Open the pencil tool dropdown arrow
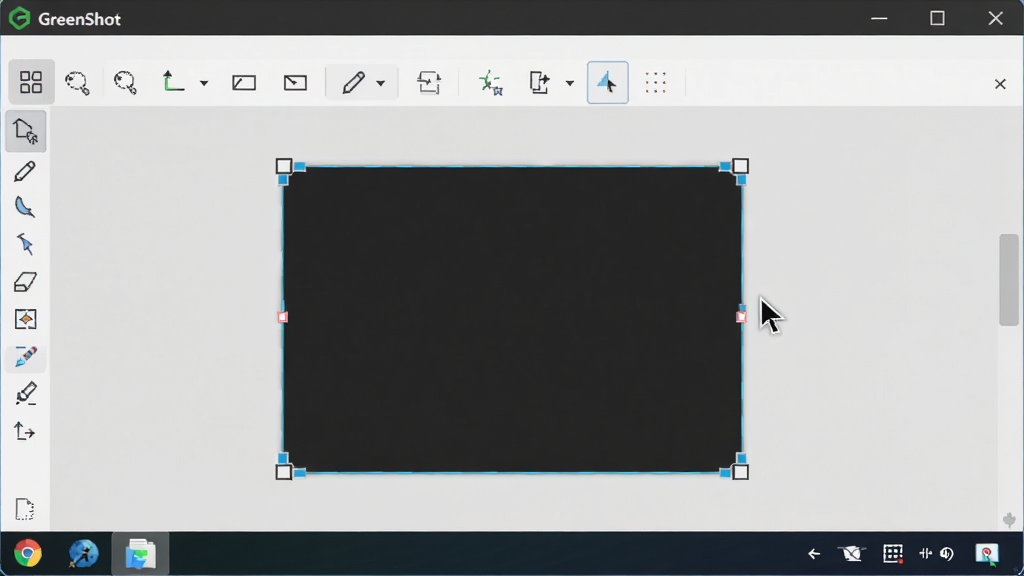The width and height of the screenshot is (1024, 576). [x=381, y=84]
